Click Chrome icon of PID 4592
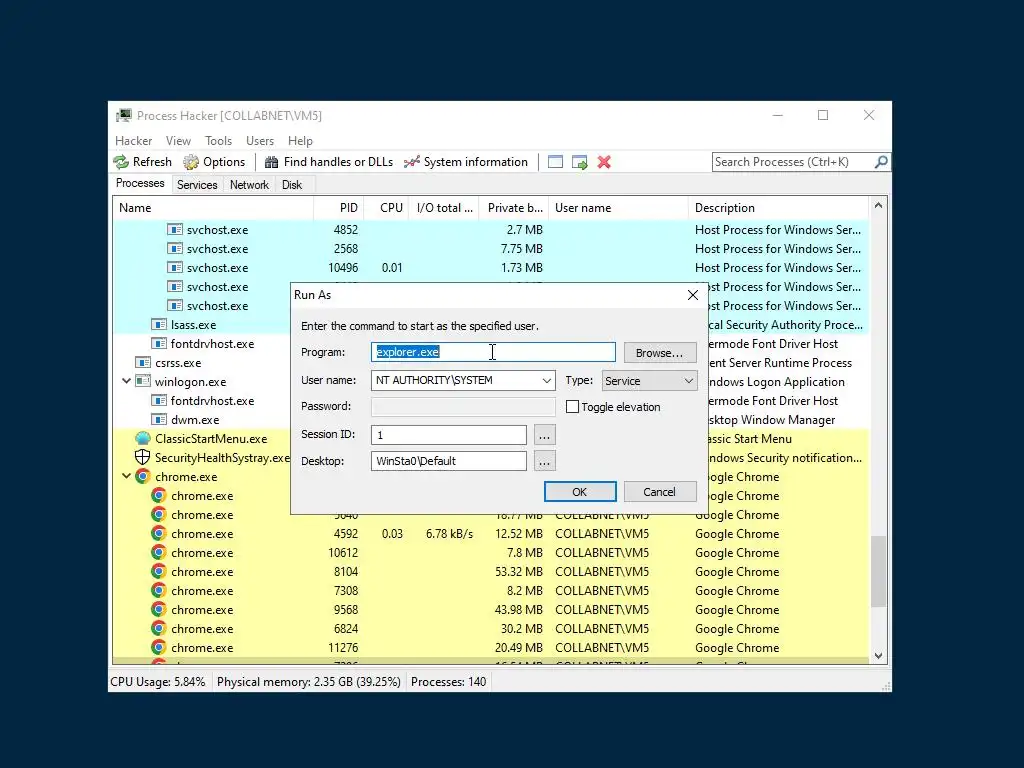1024x768 pixels. coord(159,534)
